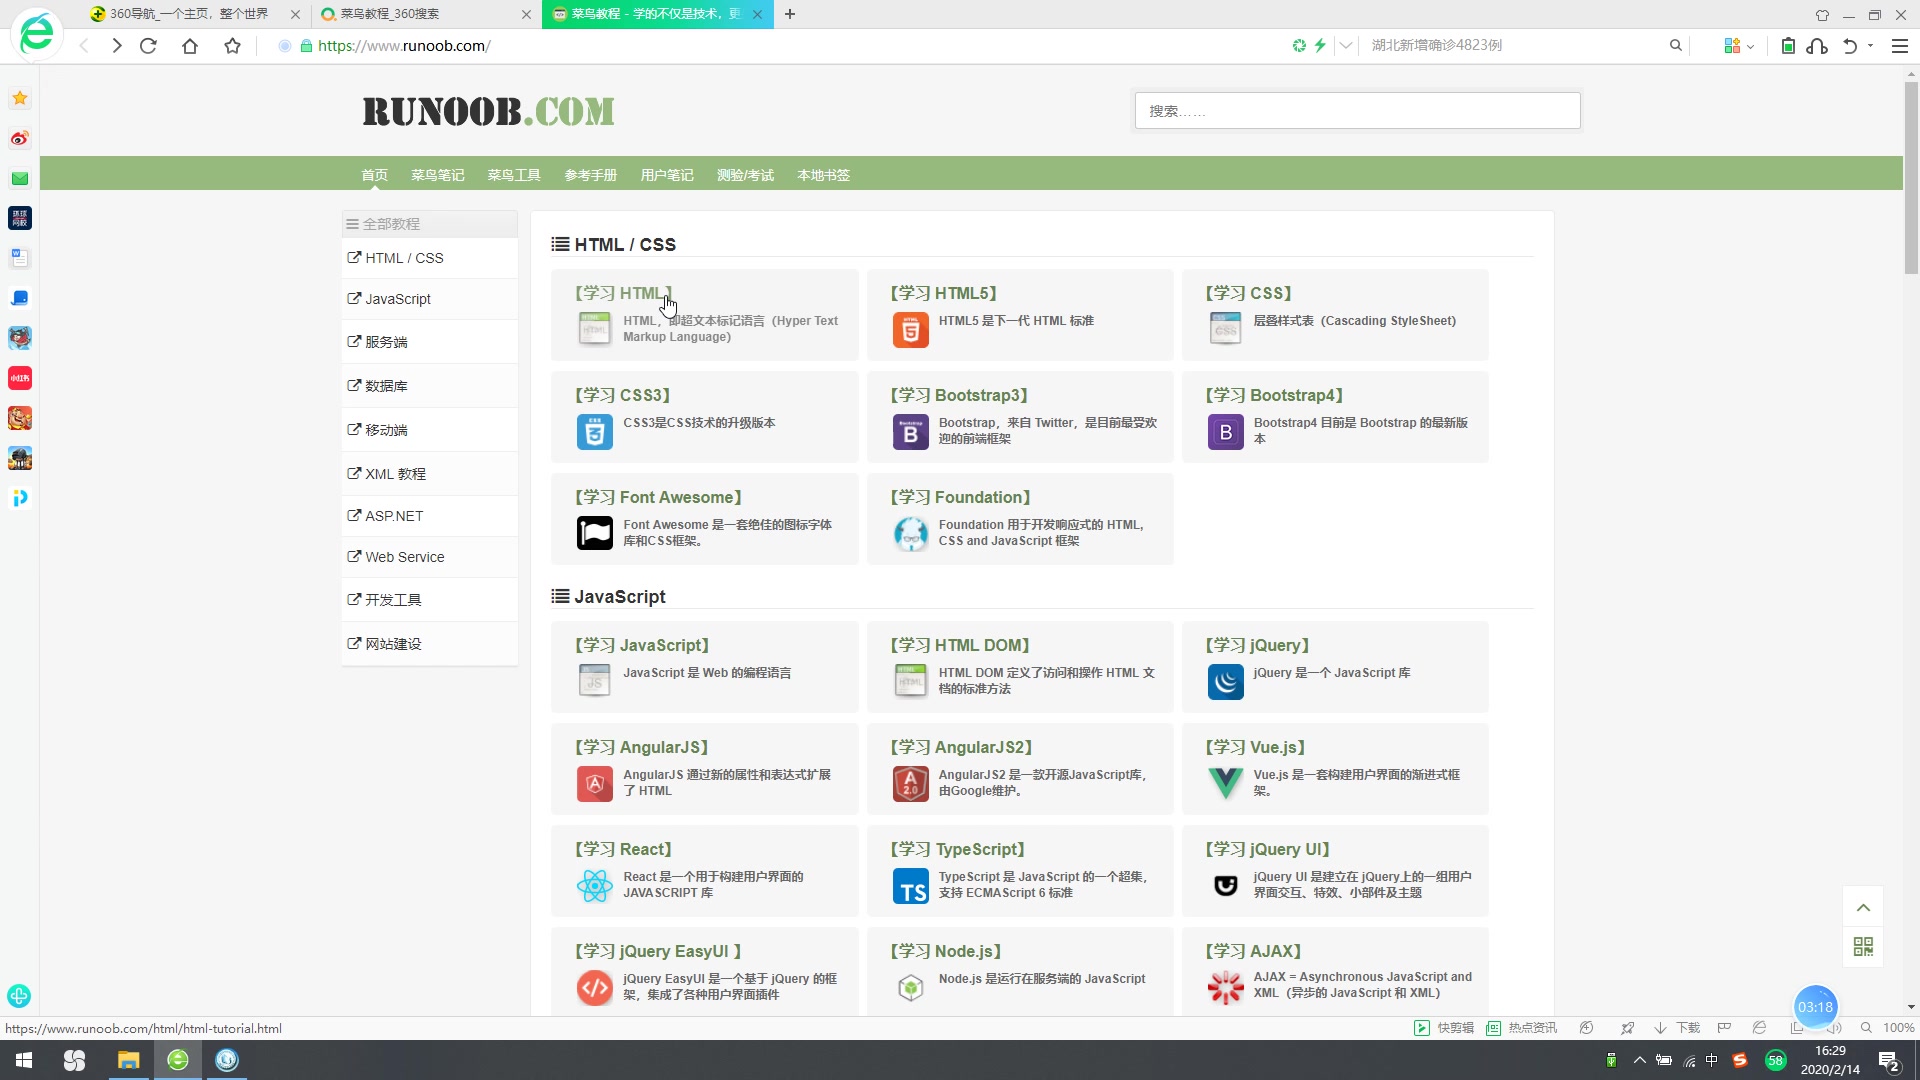Open the 【学习 AJAX】 tutorial link
Screen dimensions: 1920x1080
[1253, 951]
